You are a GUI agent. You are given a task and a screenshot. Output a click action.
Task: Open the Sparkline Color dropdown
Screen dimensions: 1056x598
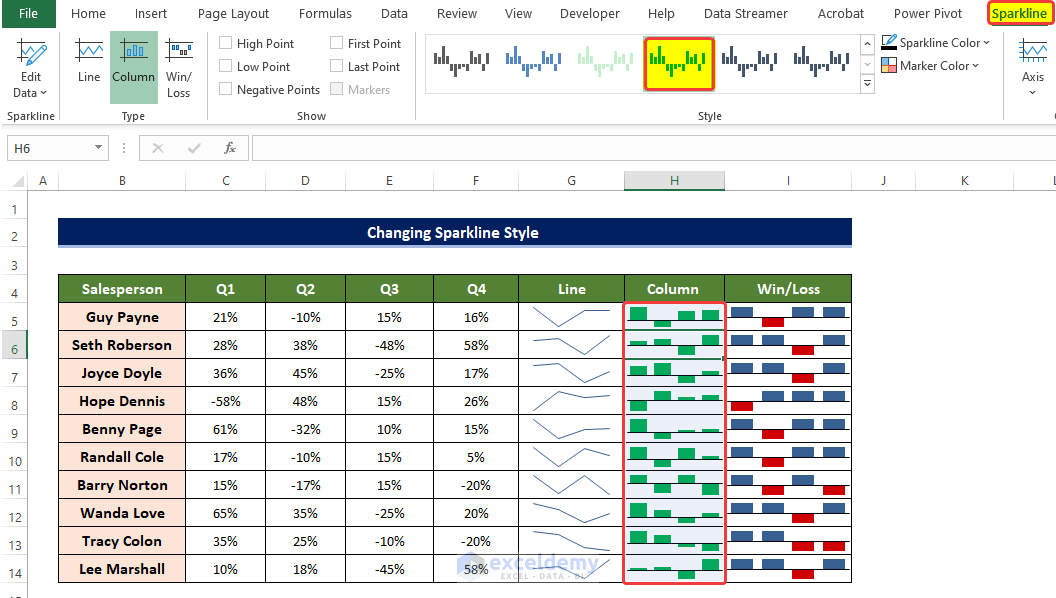(x=987, y=42)
